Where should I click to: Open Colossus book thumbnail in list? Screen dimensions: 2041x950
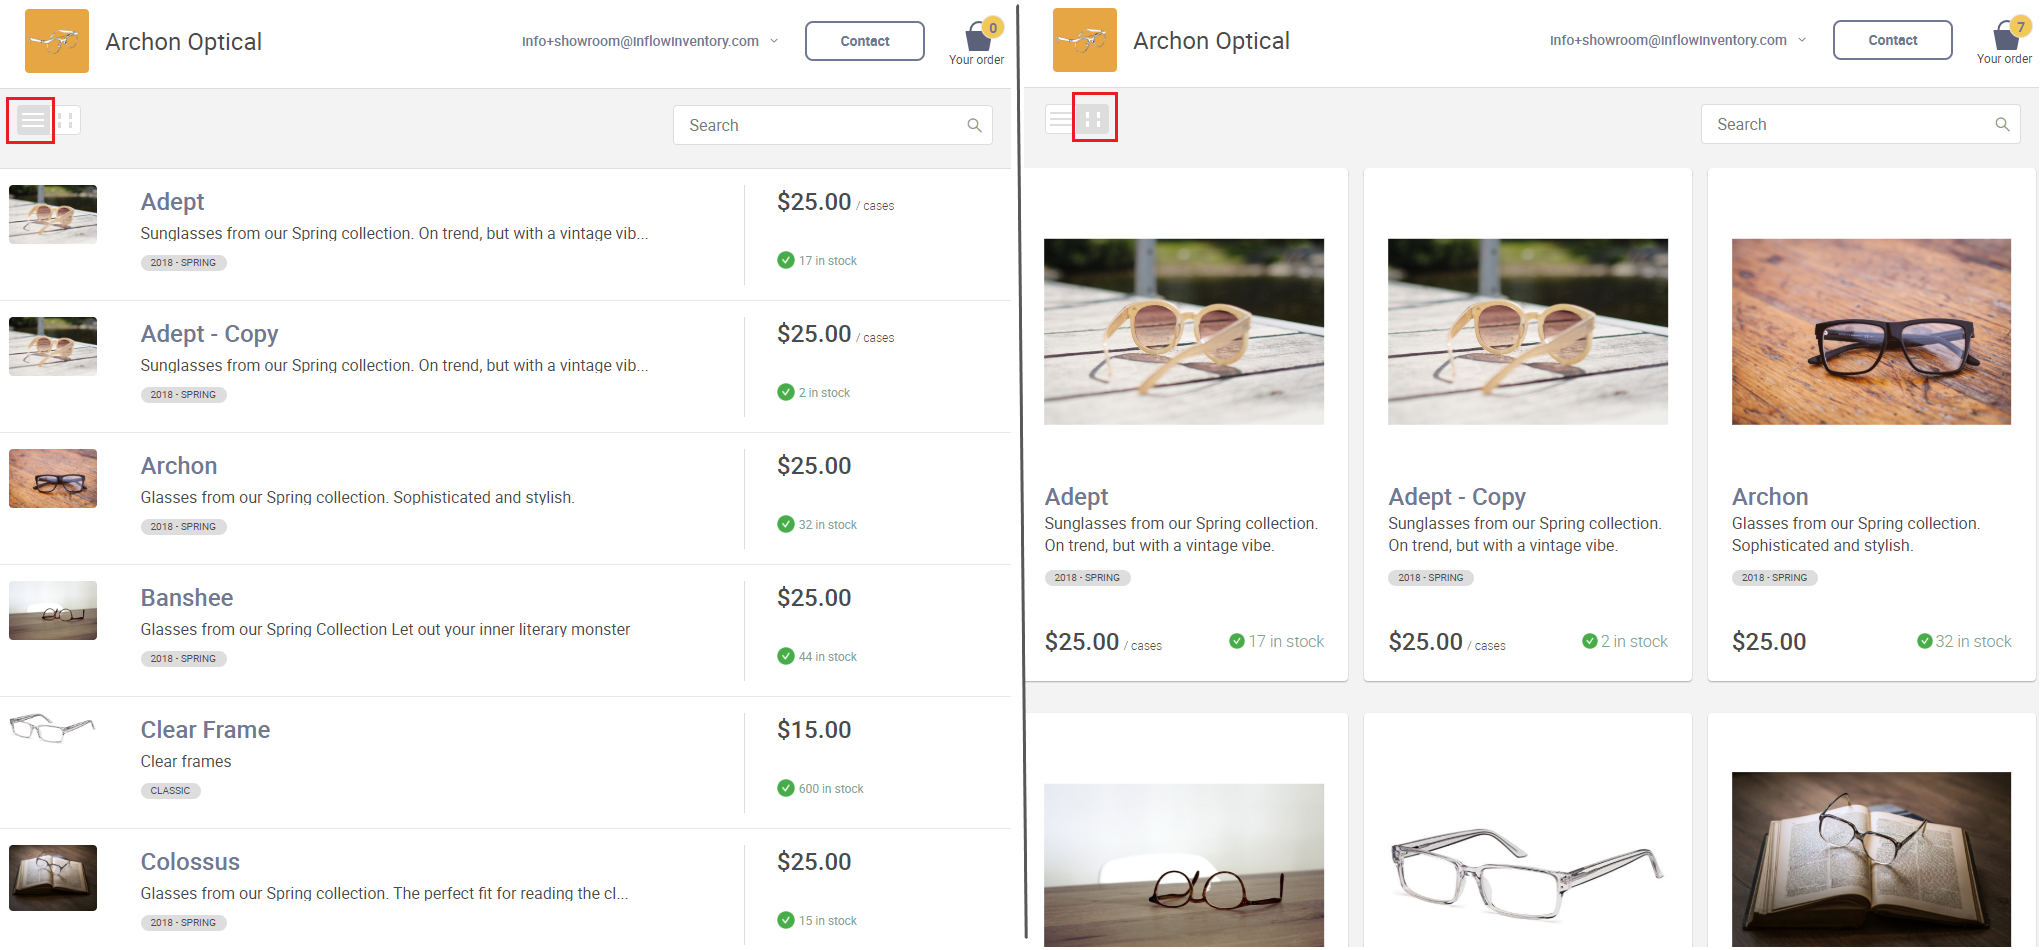coord(53,878)
